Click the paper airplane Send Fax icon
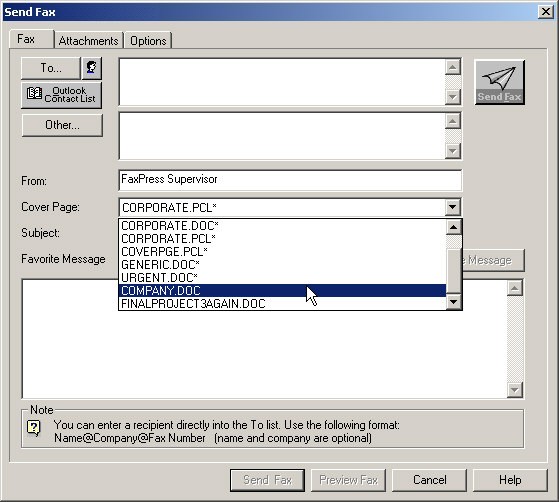 click(x=499, y=82)
